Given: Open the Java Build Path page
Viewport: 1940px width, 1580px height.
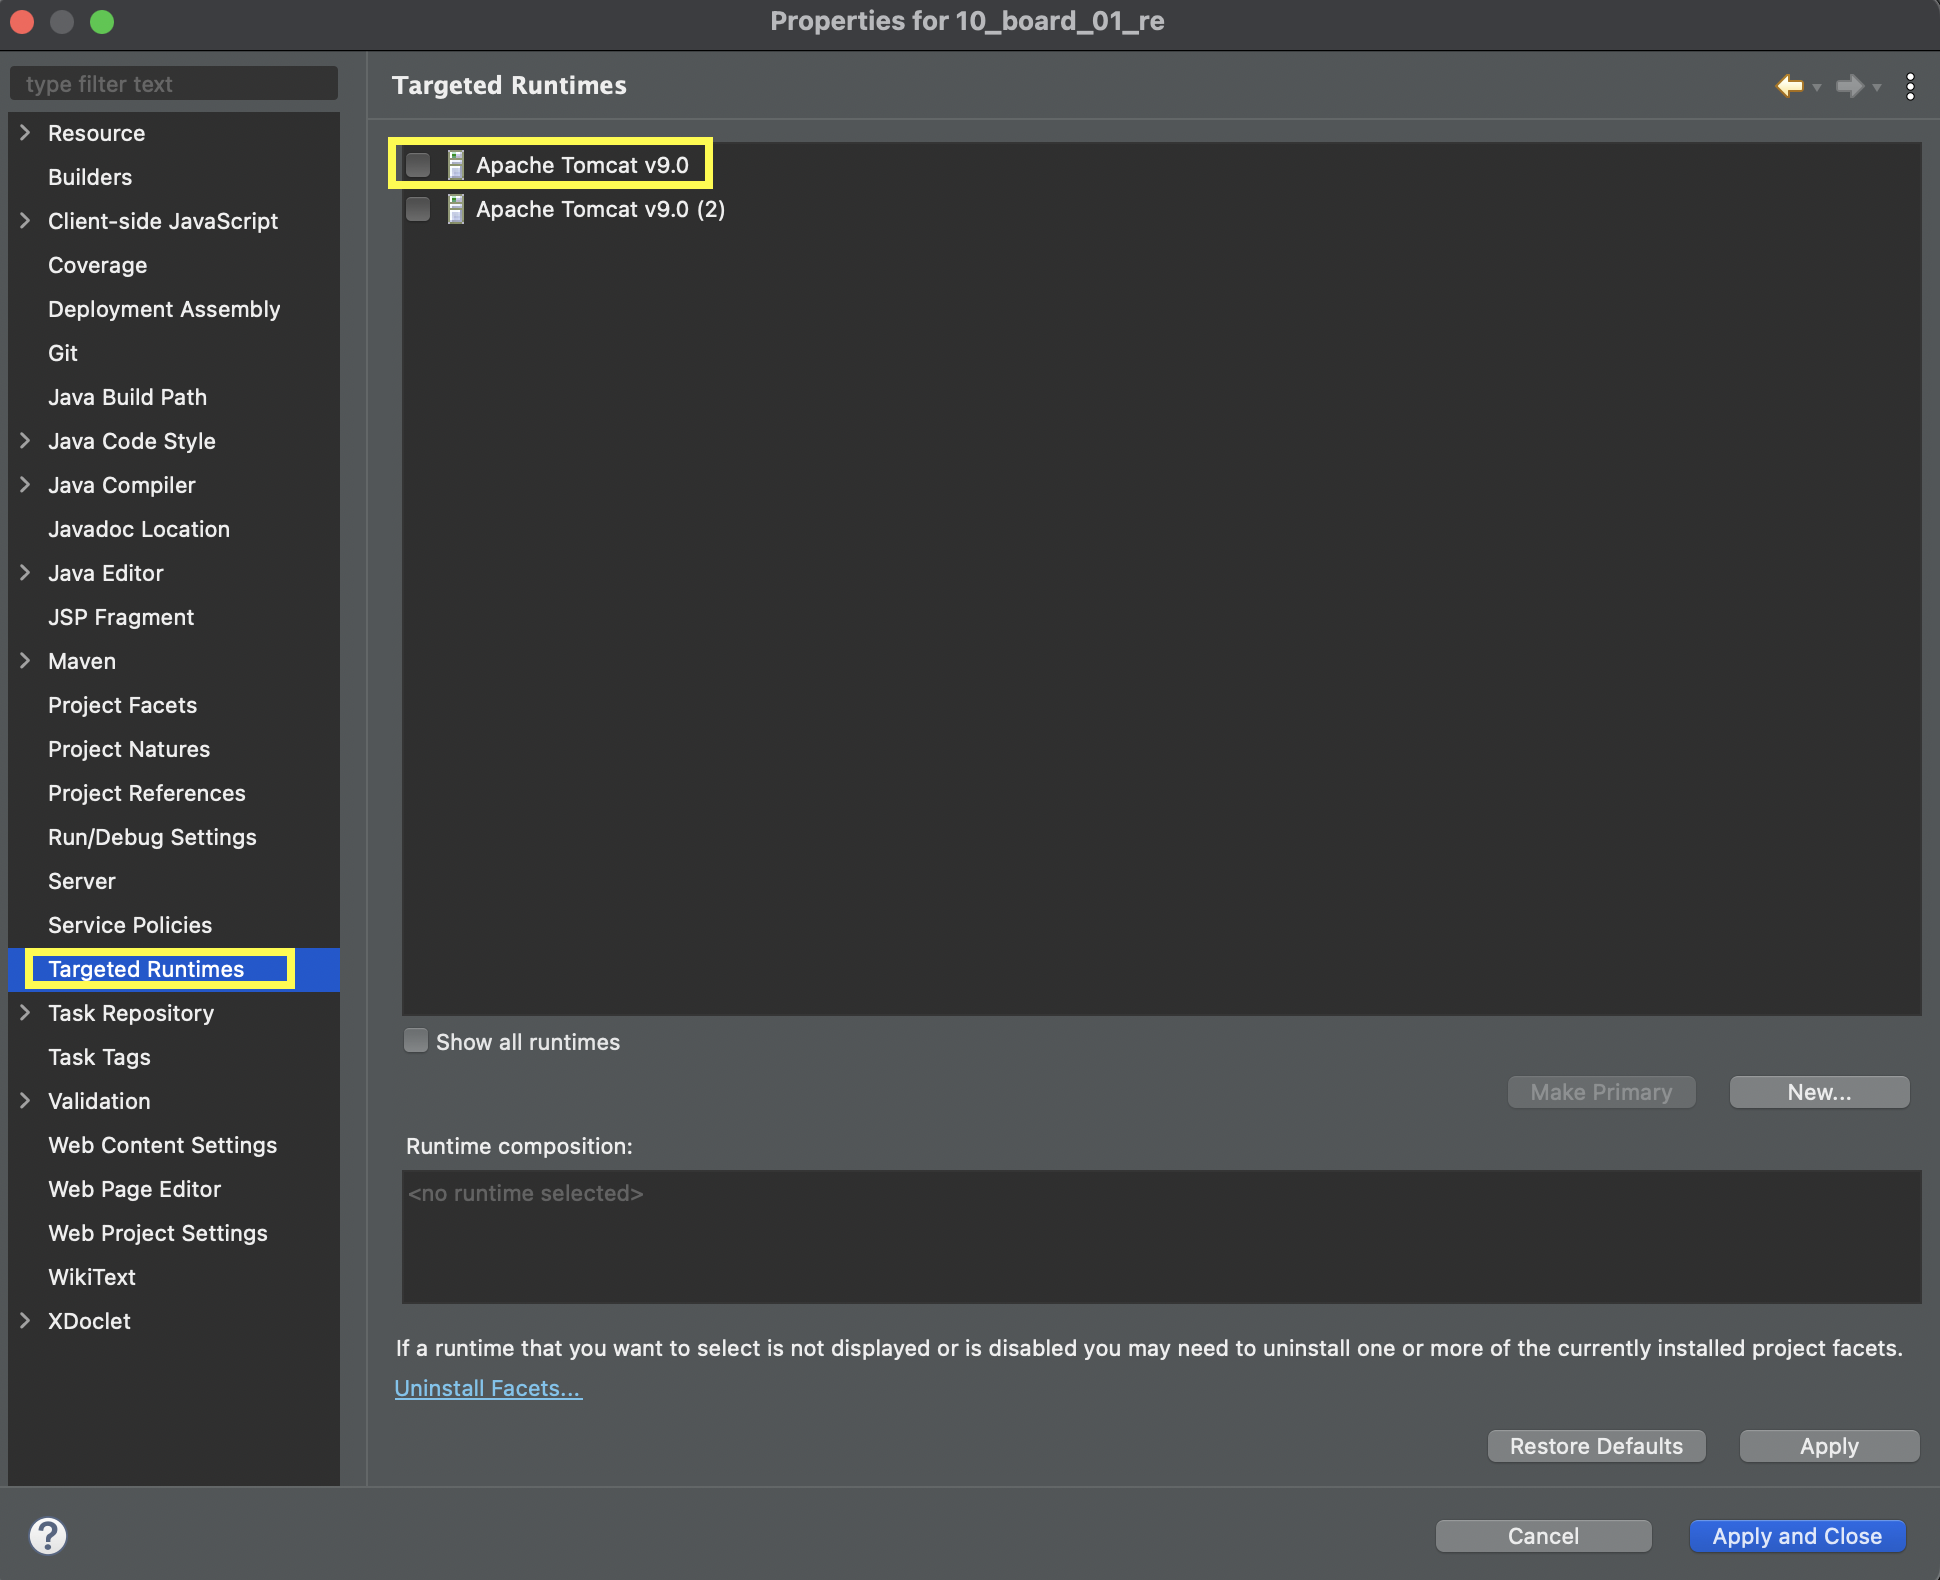Looking at the screenshot, I should [127, 397].
